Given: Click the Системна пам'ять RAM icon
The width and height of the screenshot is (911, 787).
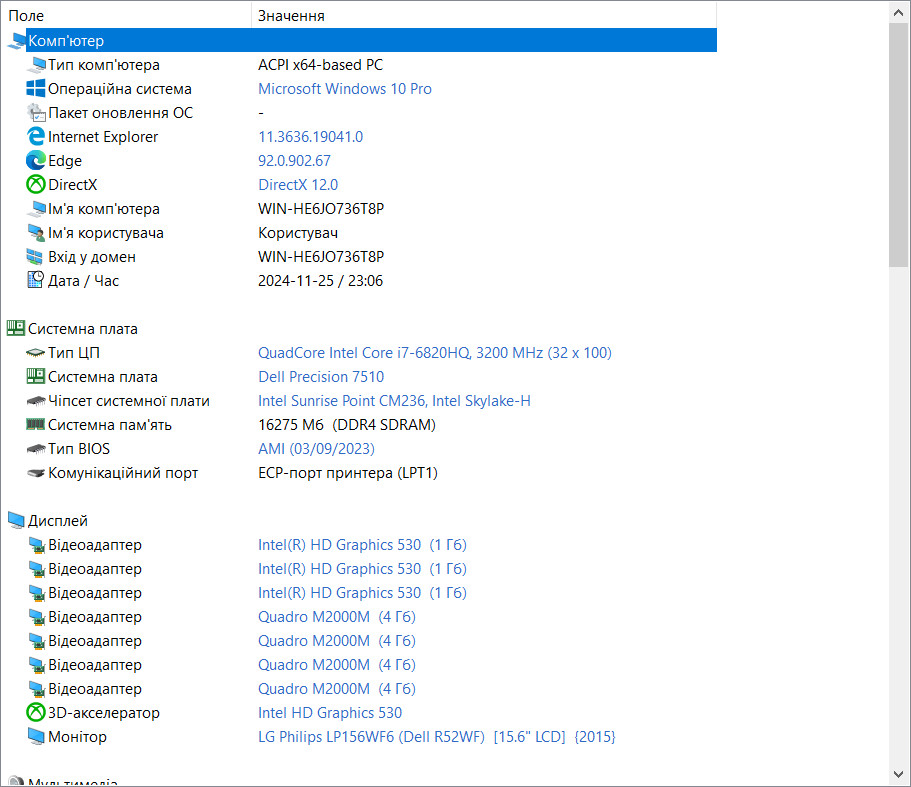Looking at the screenshot, I should point(35,425).
